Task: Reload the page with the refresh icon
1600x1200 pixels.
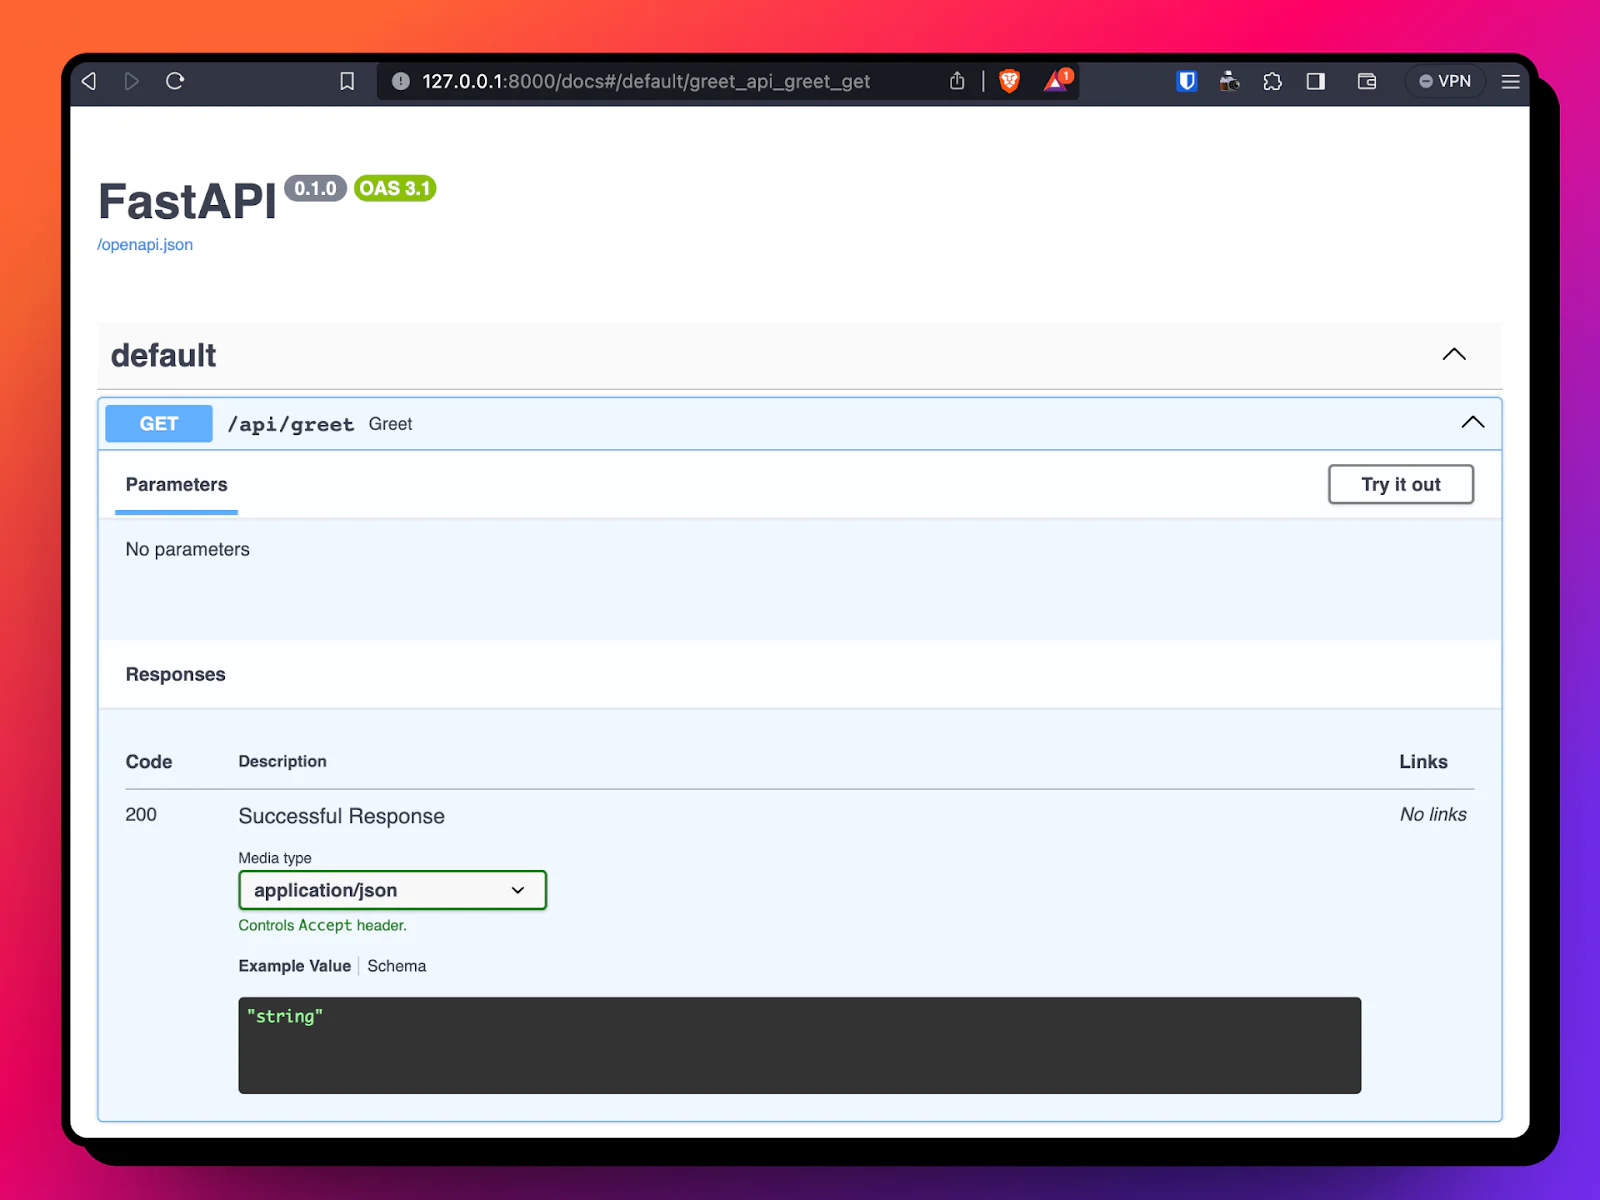Action: (175, 81)
